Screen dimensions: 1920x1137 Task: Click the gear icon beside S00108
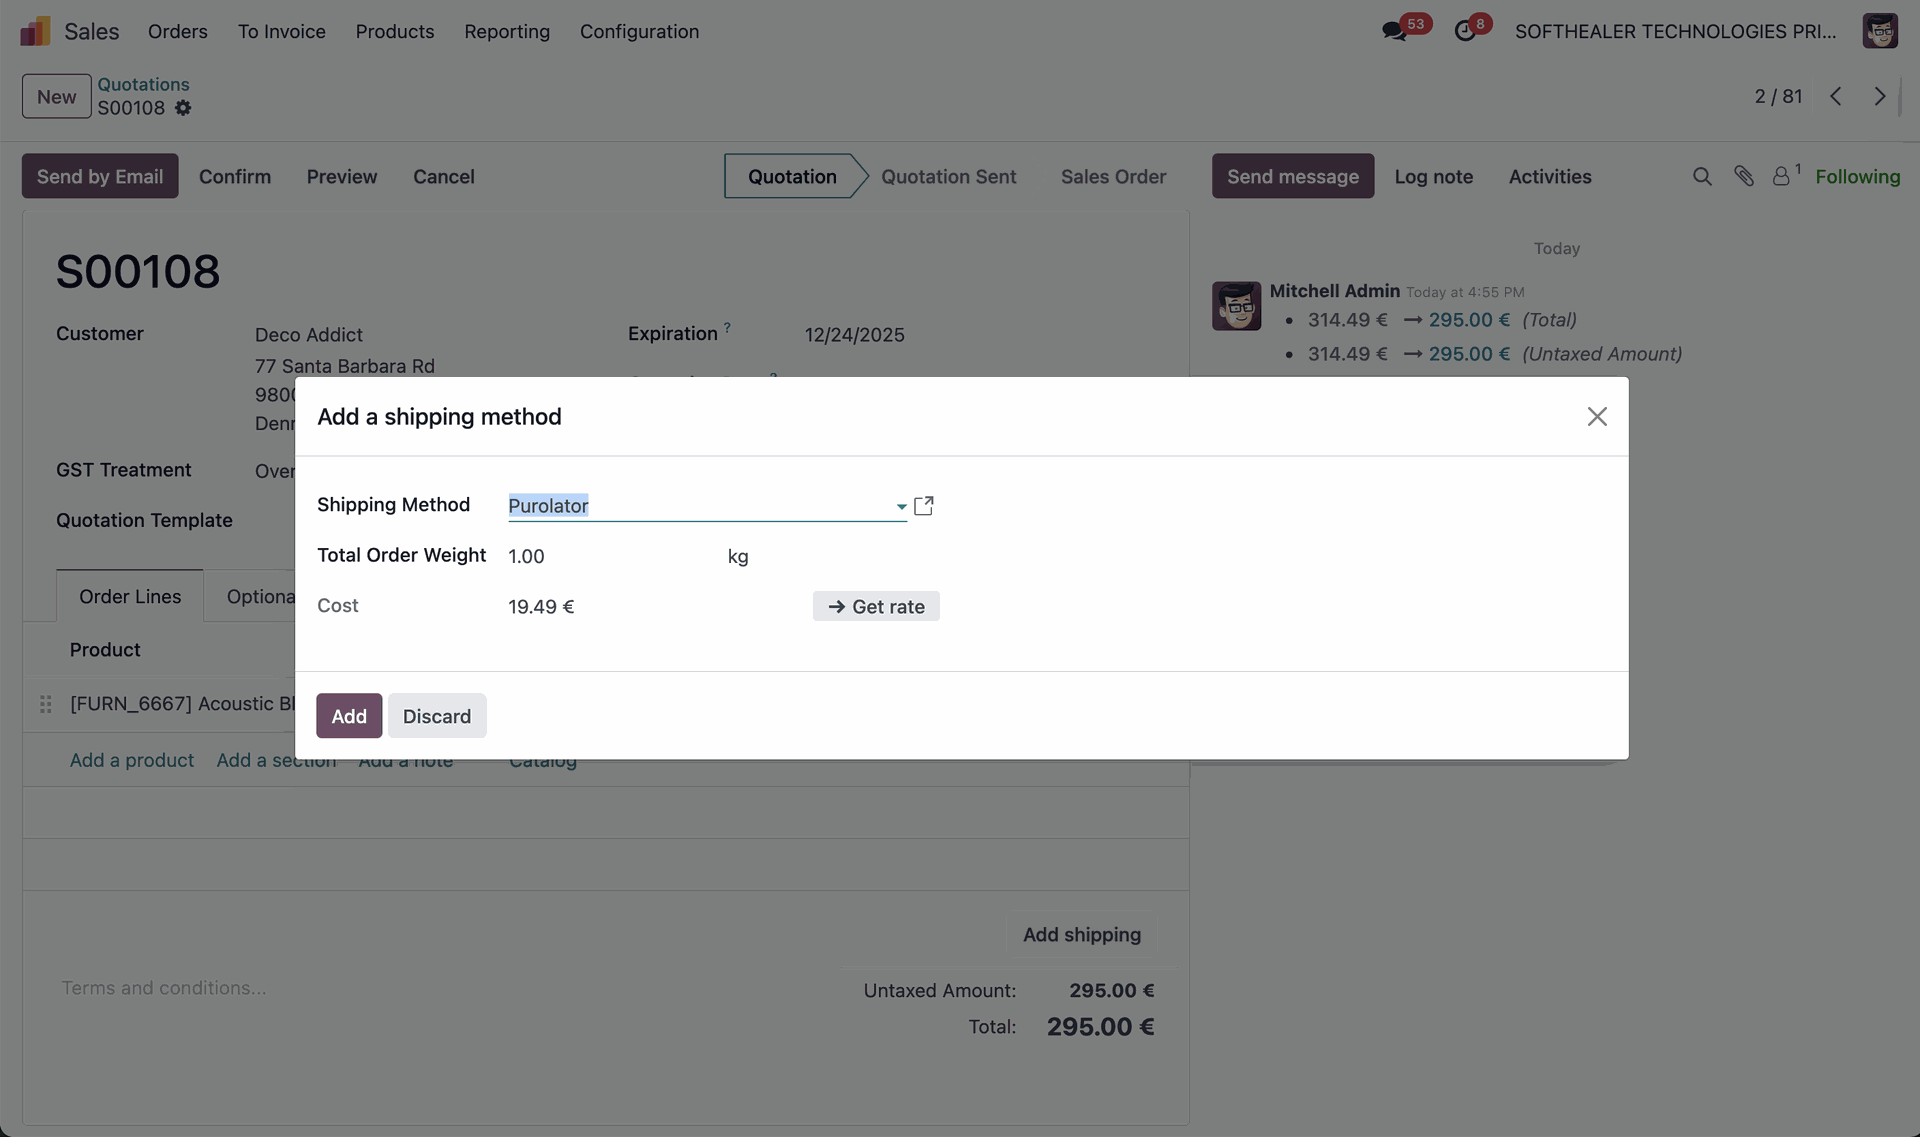(x=183, y=108)
